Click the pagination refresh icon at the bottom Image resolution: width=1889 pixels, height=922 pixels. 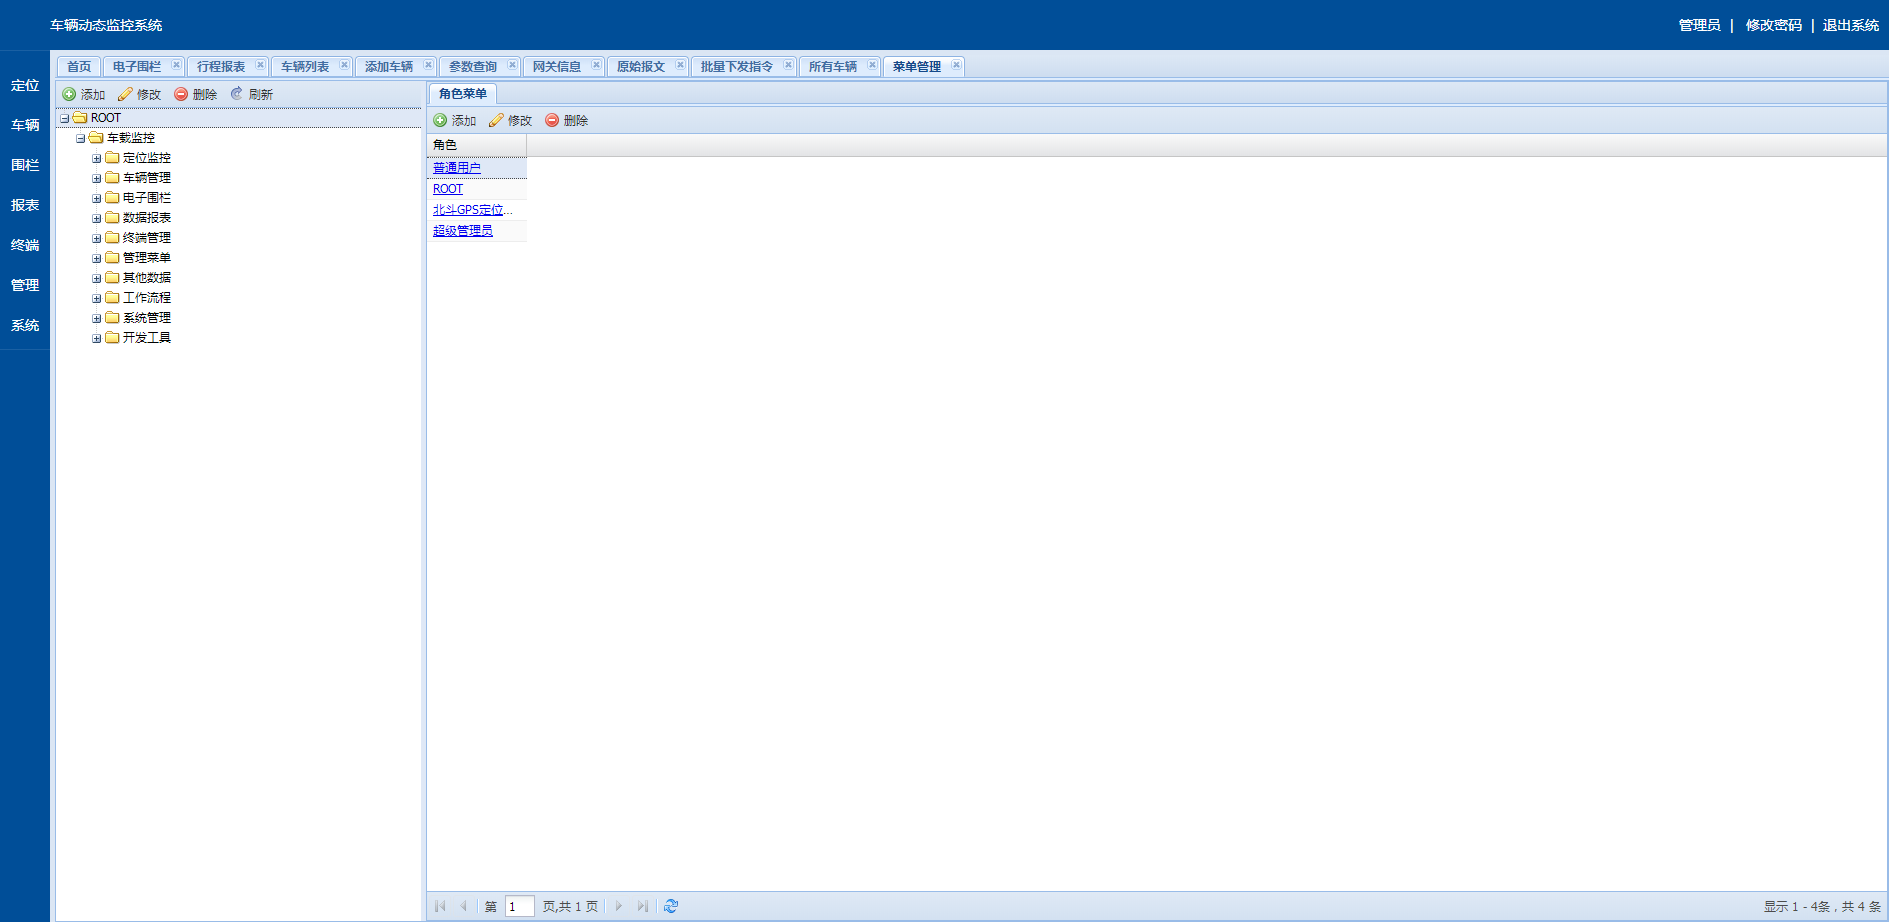[671, 906]
